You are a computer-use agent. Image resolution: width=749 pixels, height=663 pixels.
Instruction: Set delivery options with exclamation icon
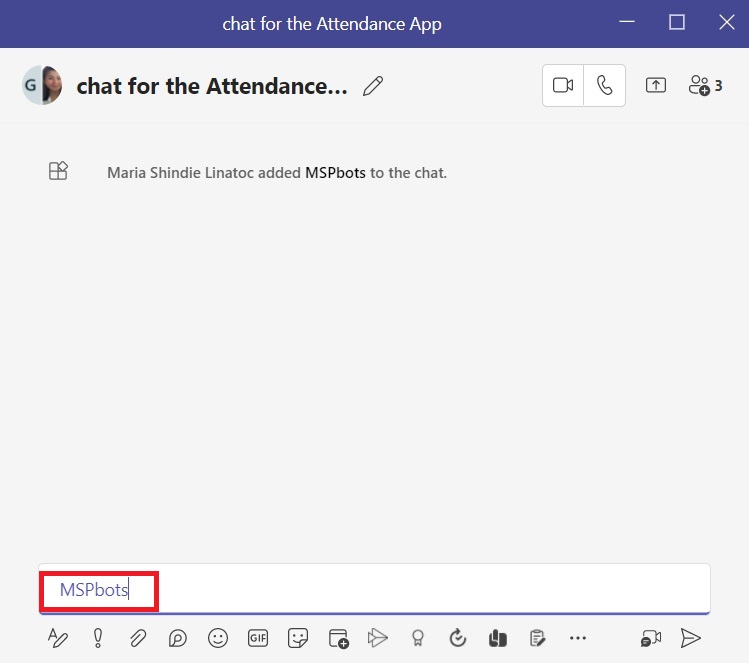click(x=98, y=638)
